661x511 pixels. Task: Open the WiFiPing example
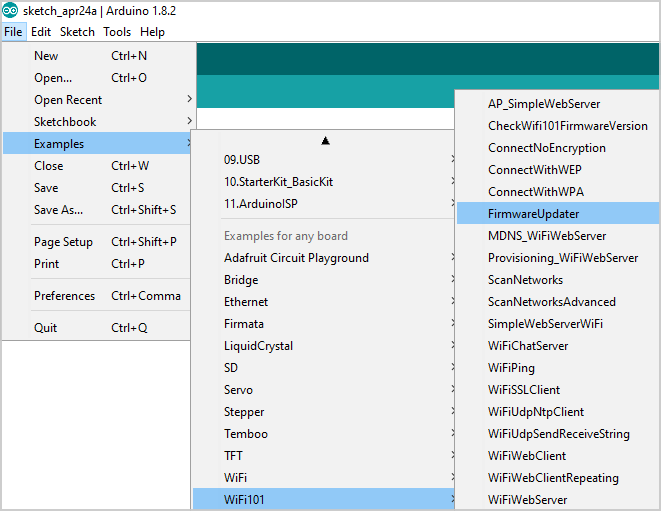(x=558, y=368)
